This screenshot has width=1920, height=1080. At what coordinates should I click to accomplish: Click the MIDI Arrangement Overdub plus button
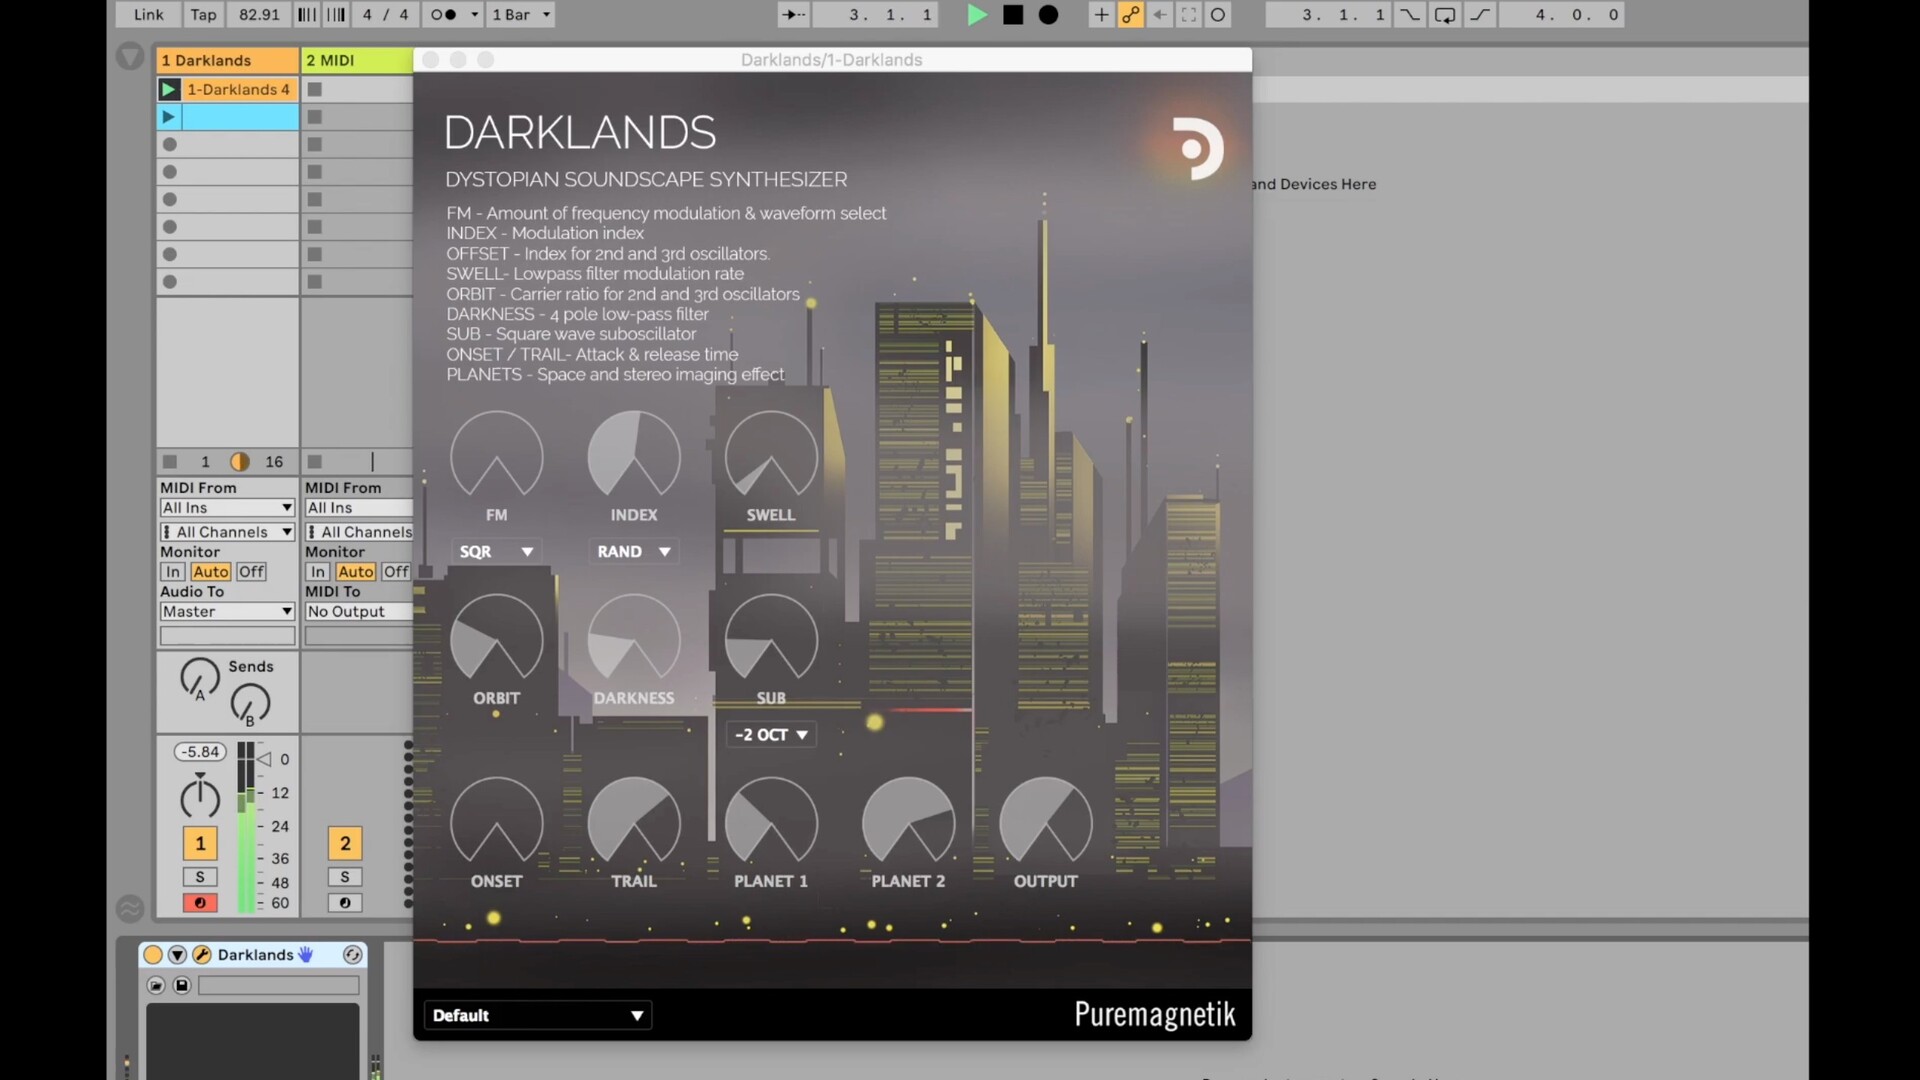click(1101, 15)
